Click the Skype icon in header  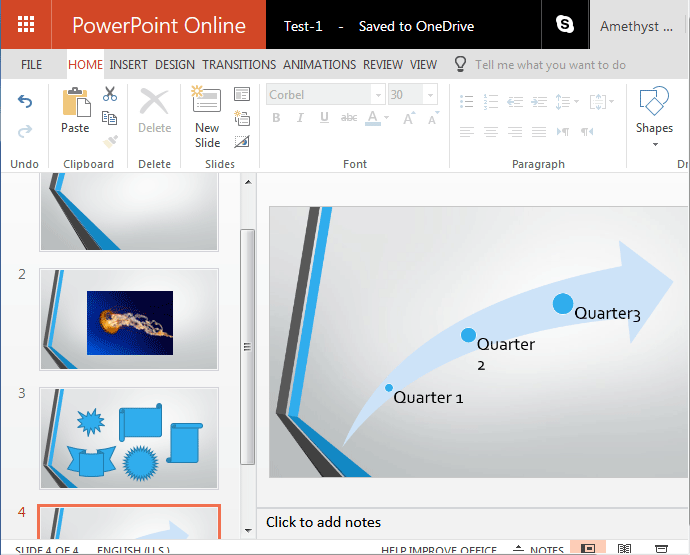(x=565, y=25)
